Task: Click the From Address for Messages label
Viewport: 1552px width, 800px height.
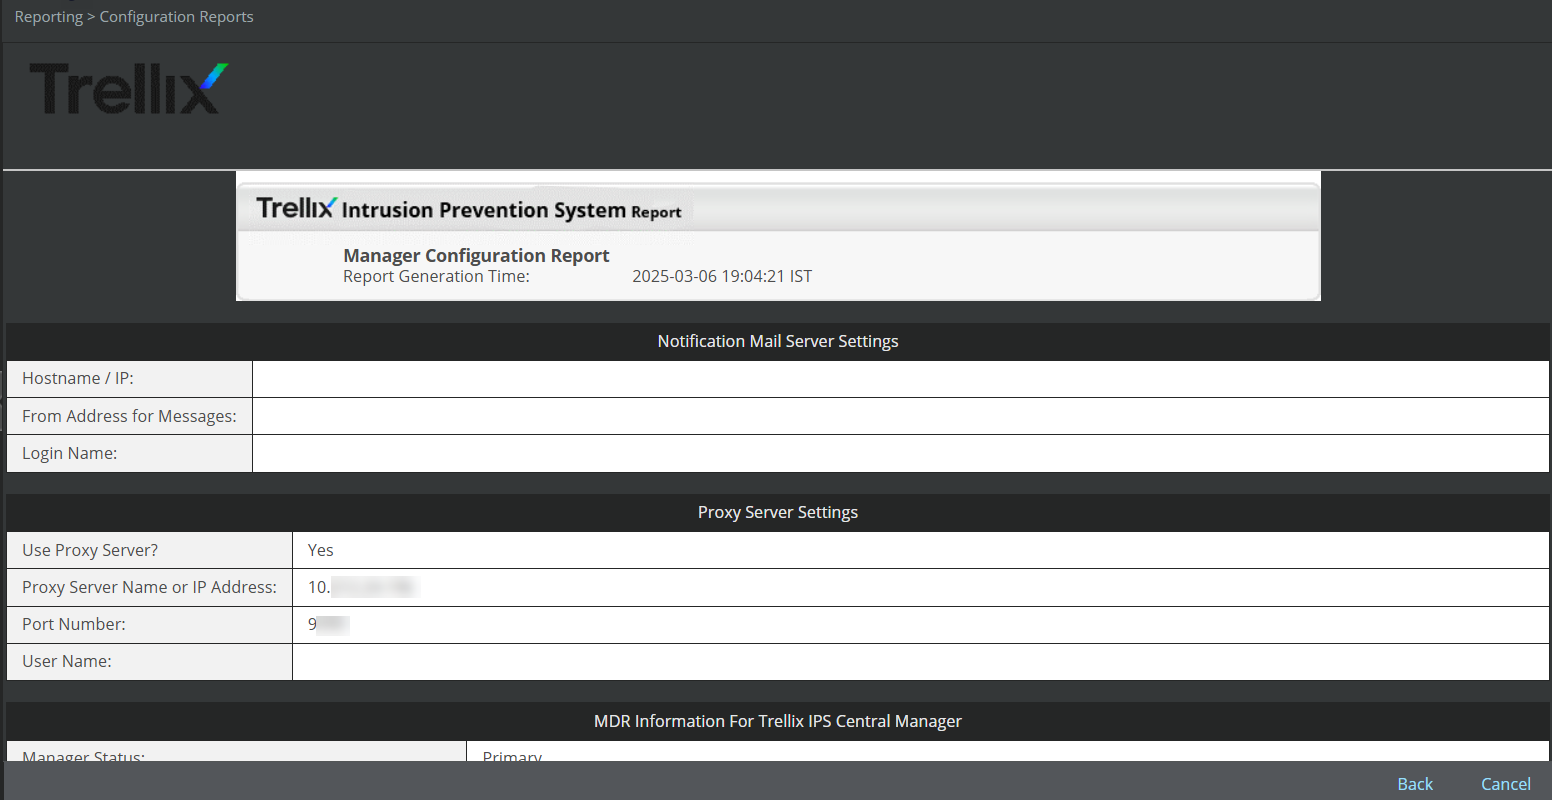Action: point(129,416)
